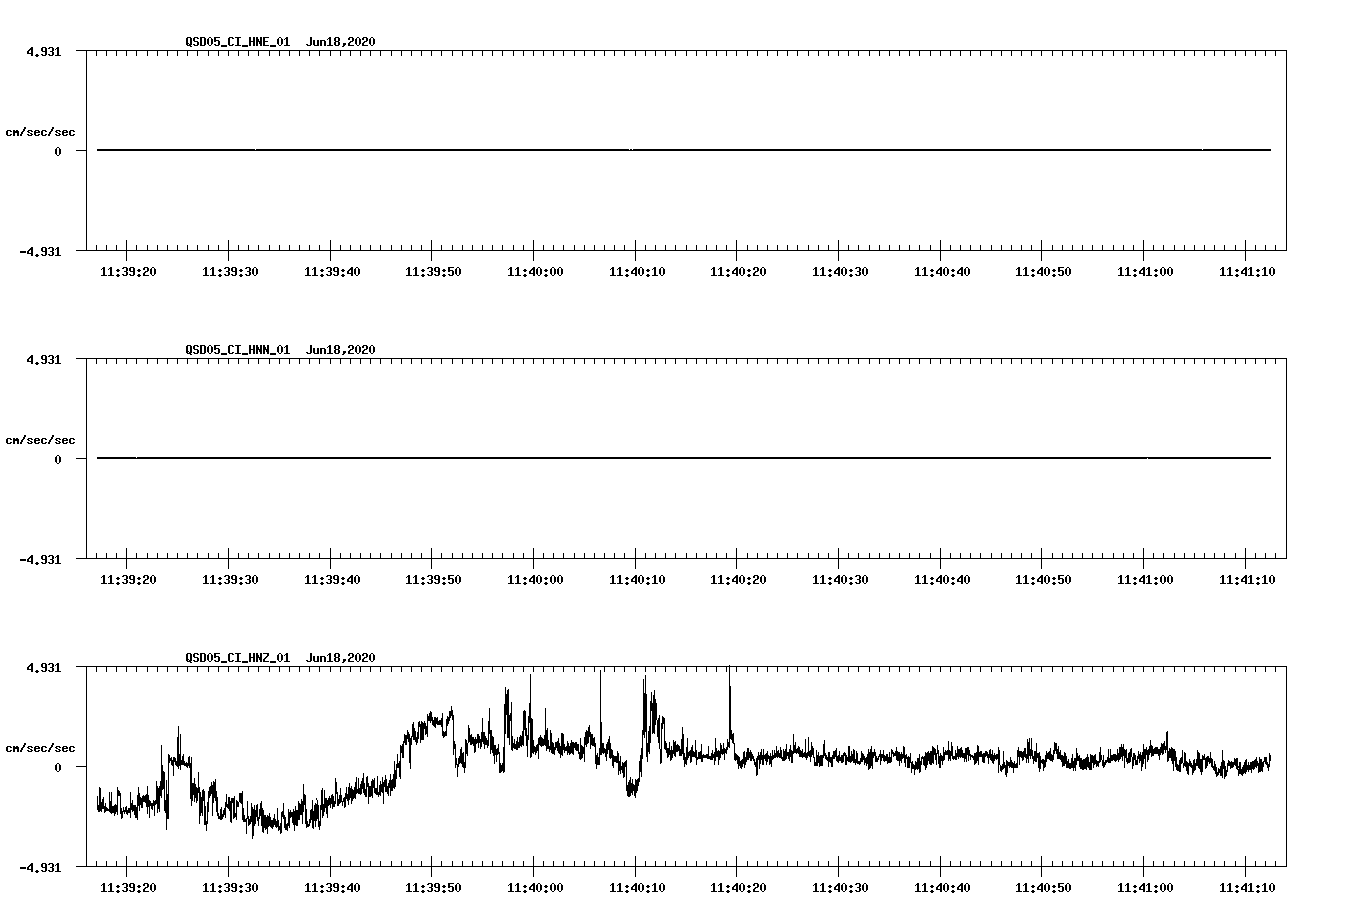The image size is (1358, 924).
Task: Pick 11:41:00 time label under HNZ plot
Action: (1145, 888)
